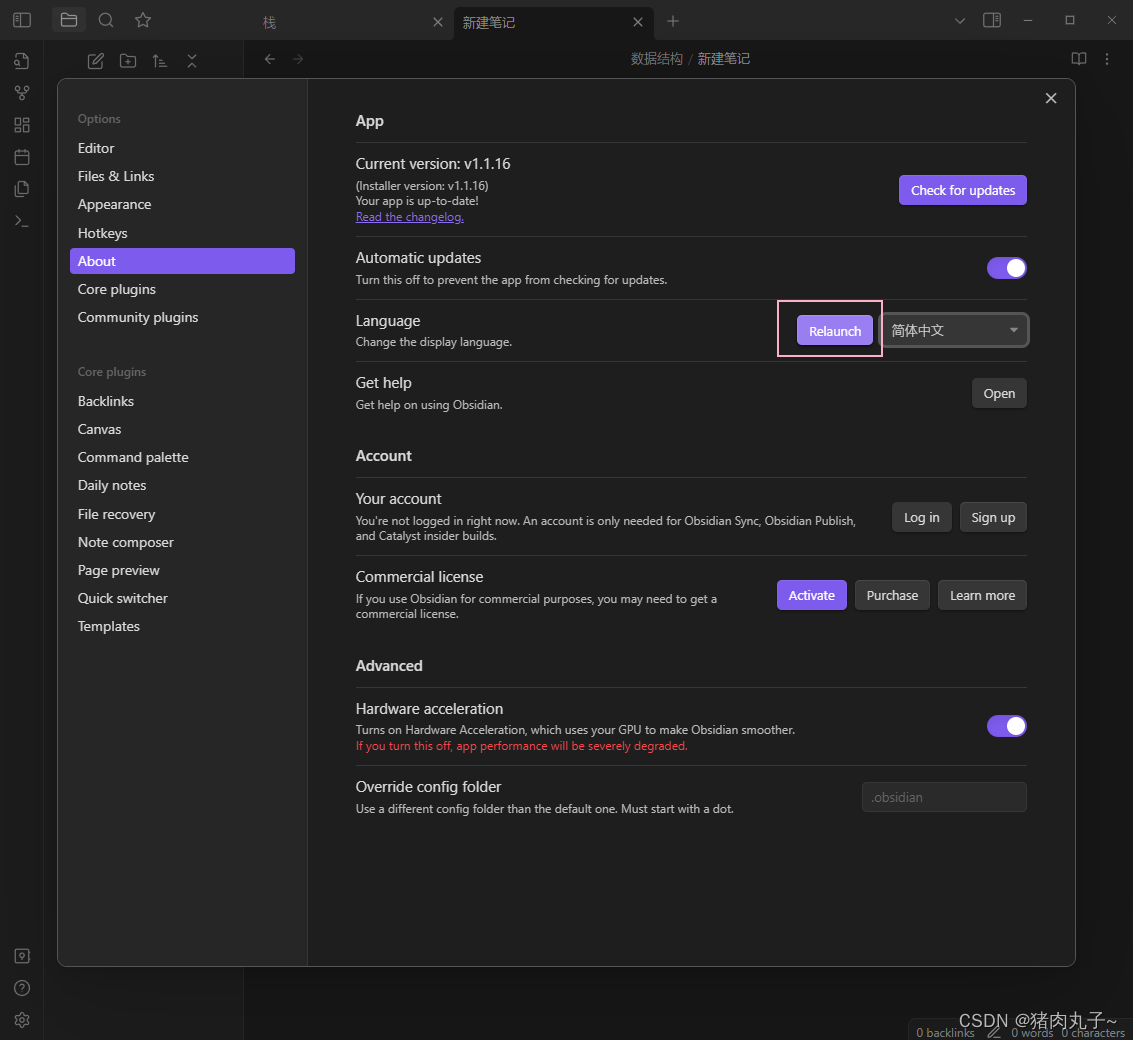This screenshot has height=1040, width=1133.
Task: Open Community plugins settings
Action: [182, 317]
